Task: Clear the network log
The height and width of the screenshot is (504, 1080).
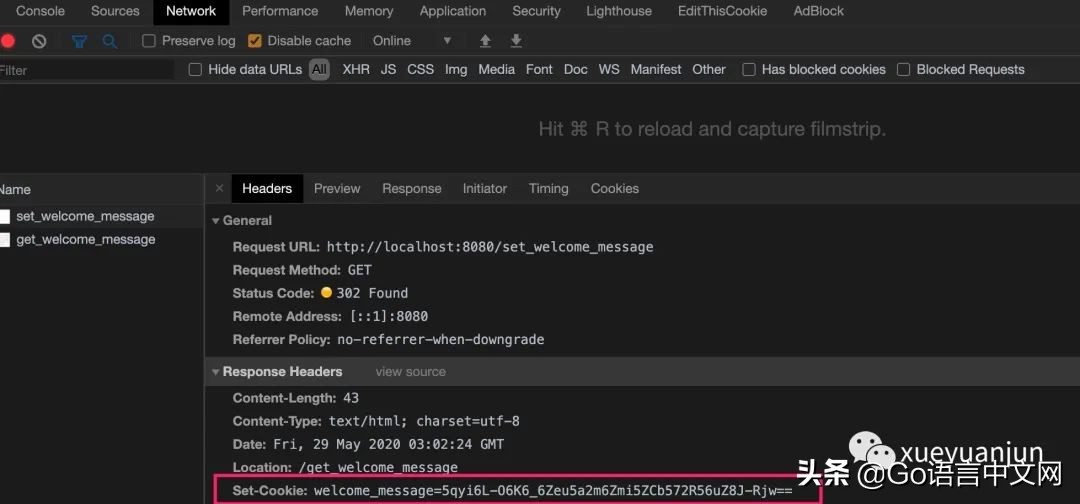Action: pyautogui.click(x=39, y=41)
